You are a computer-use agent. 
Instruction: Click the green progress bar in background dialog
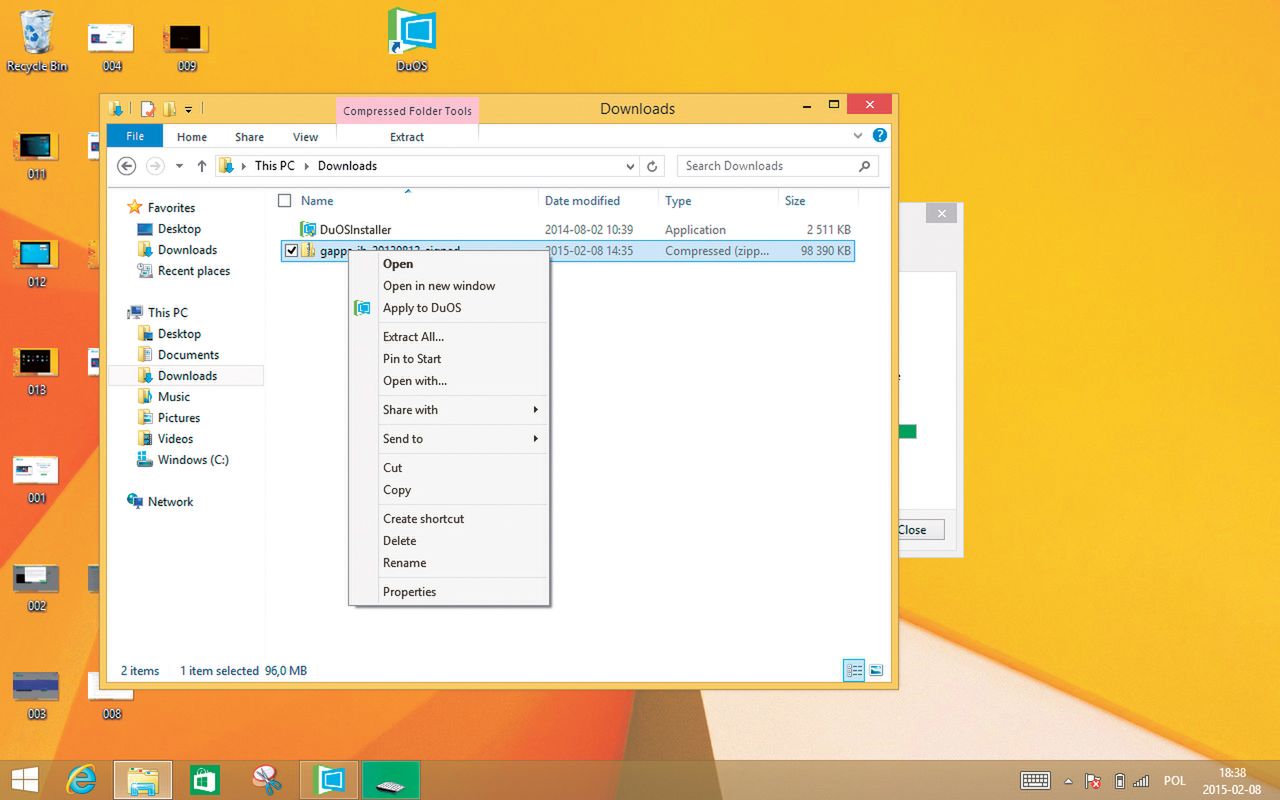[907, 432]
